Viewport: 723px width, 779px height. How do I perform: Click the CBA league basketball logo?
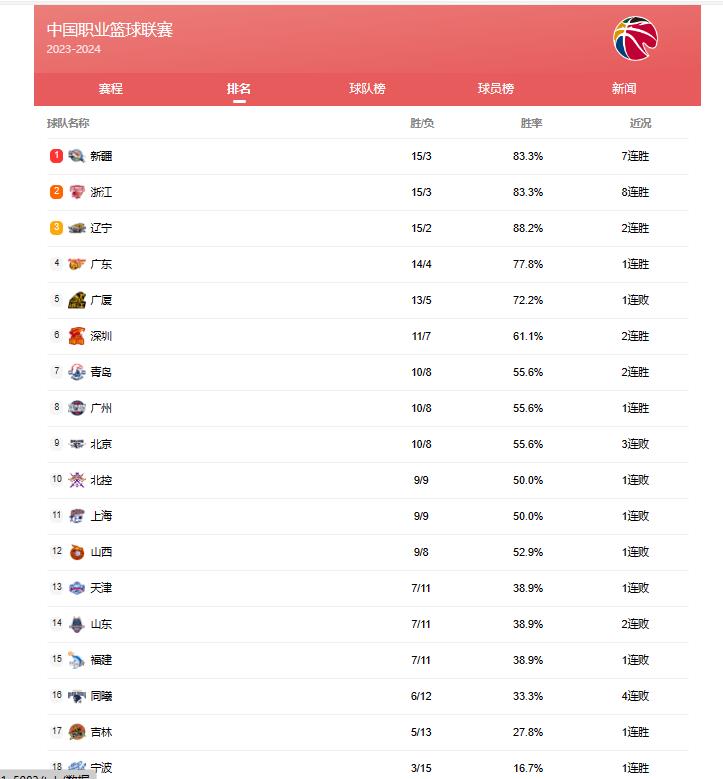coord(635,38)
